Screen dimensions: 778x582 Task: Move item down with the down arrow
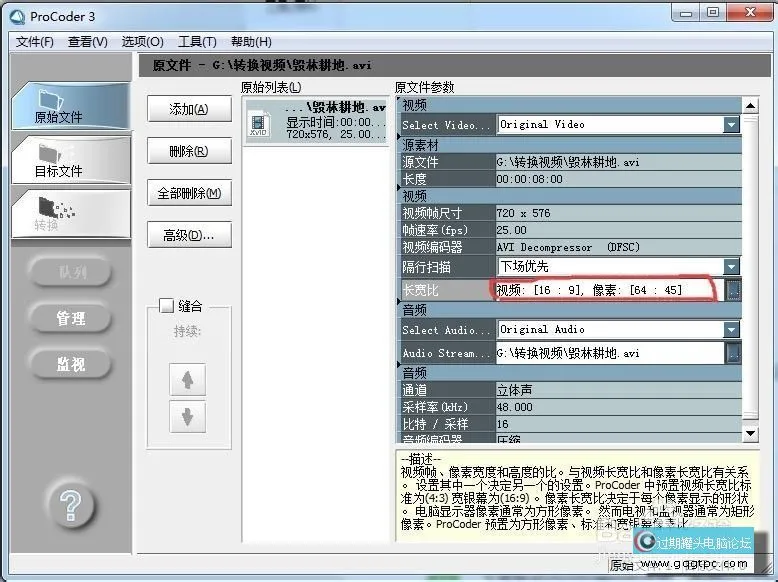(188, 416)
